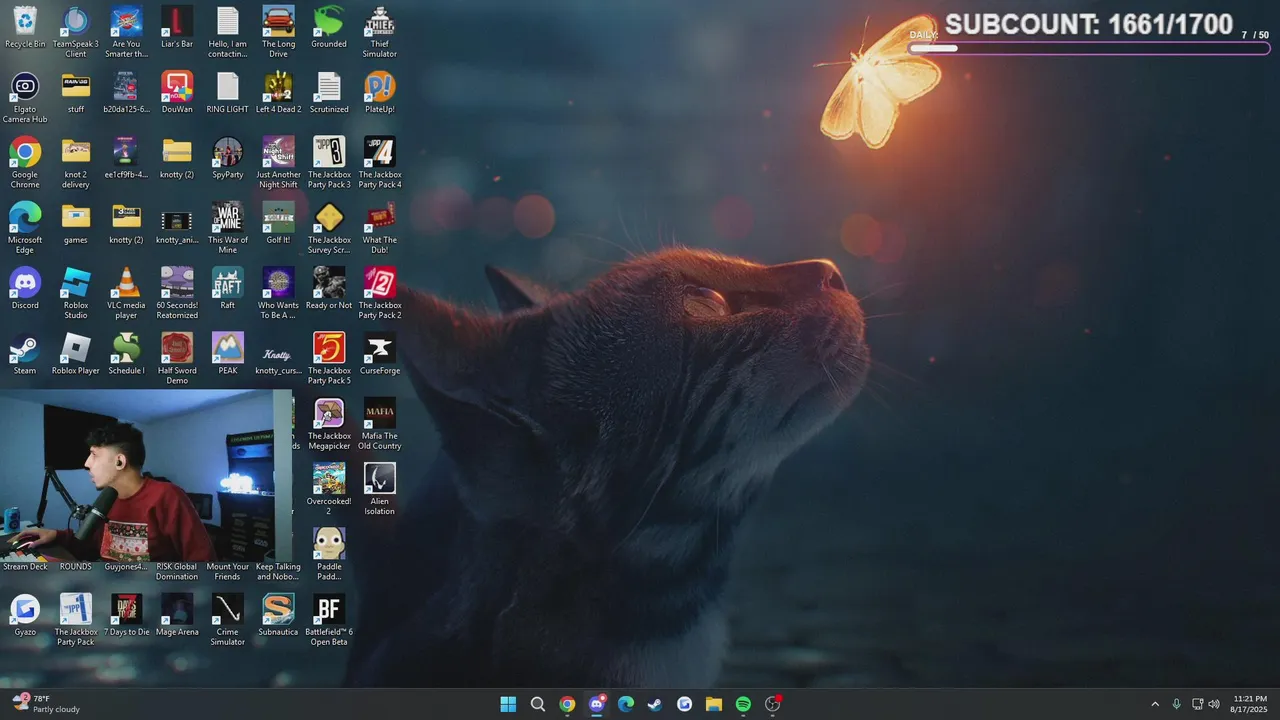
Task: Select the 60 Seconds! Reatomized icon
Action: tap(177, 293)
